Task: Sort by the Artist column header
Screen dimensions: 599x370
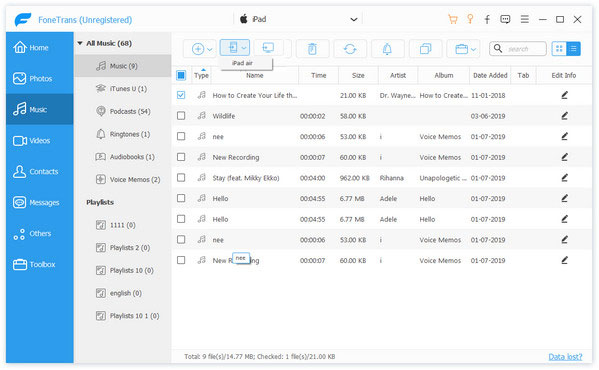Action: coord(398,76)
